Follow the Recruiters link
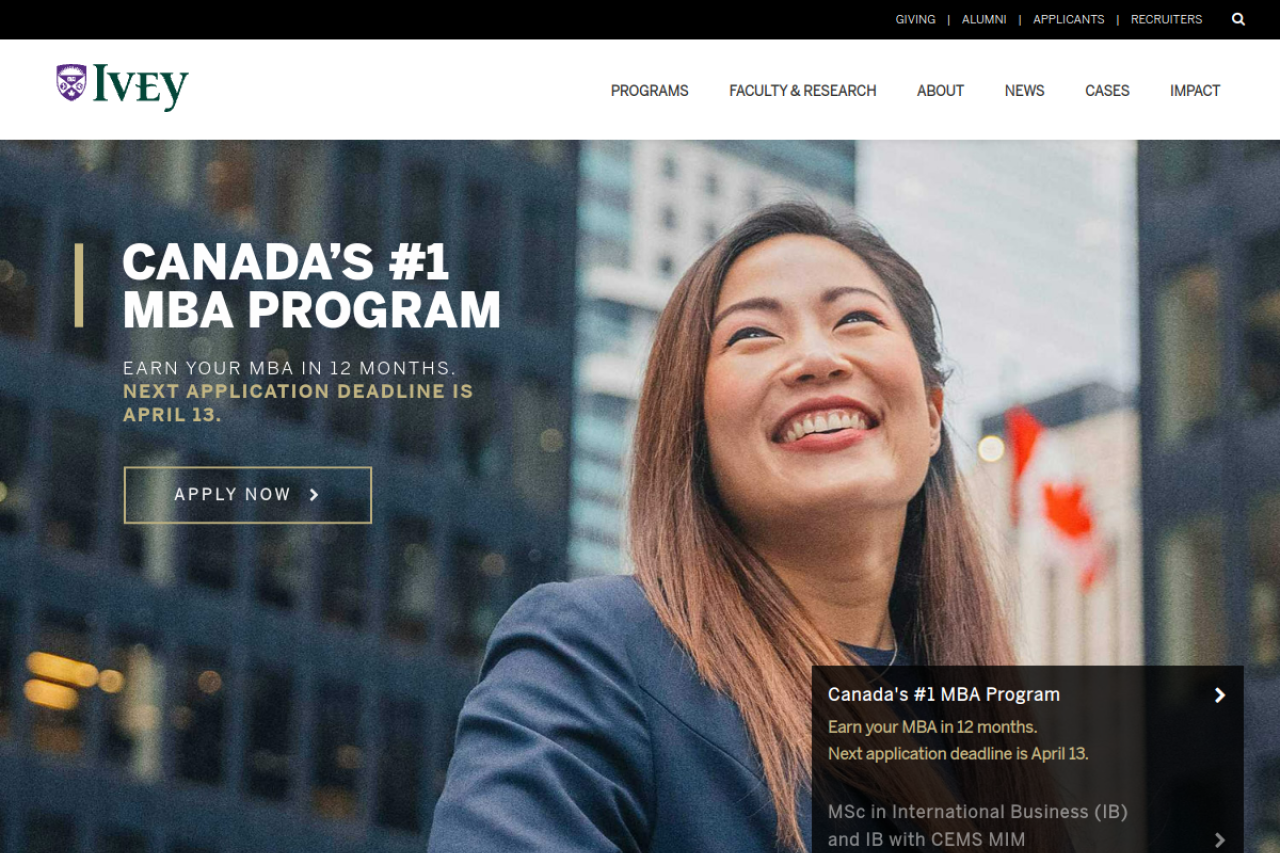 (x=1167, y=19)
